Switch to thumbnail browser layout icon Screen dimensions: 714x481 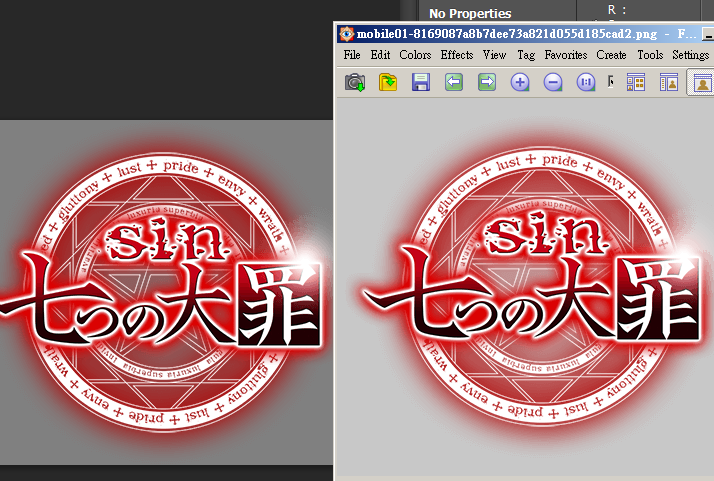[636, 82]
